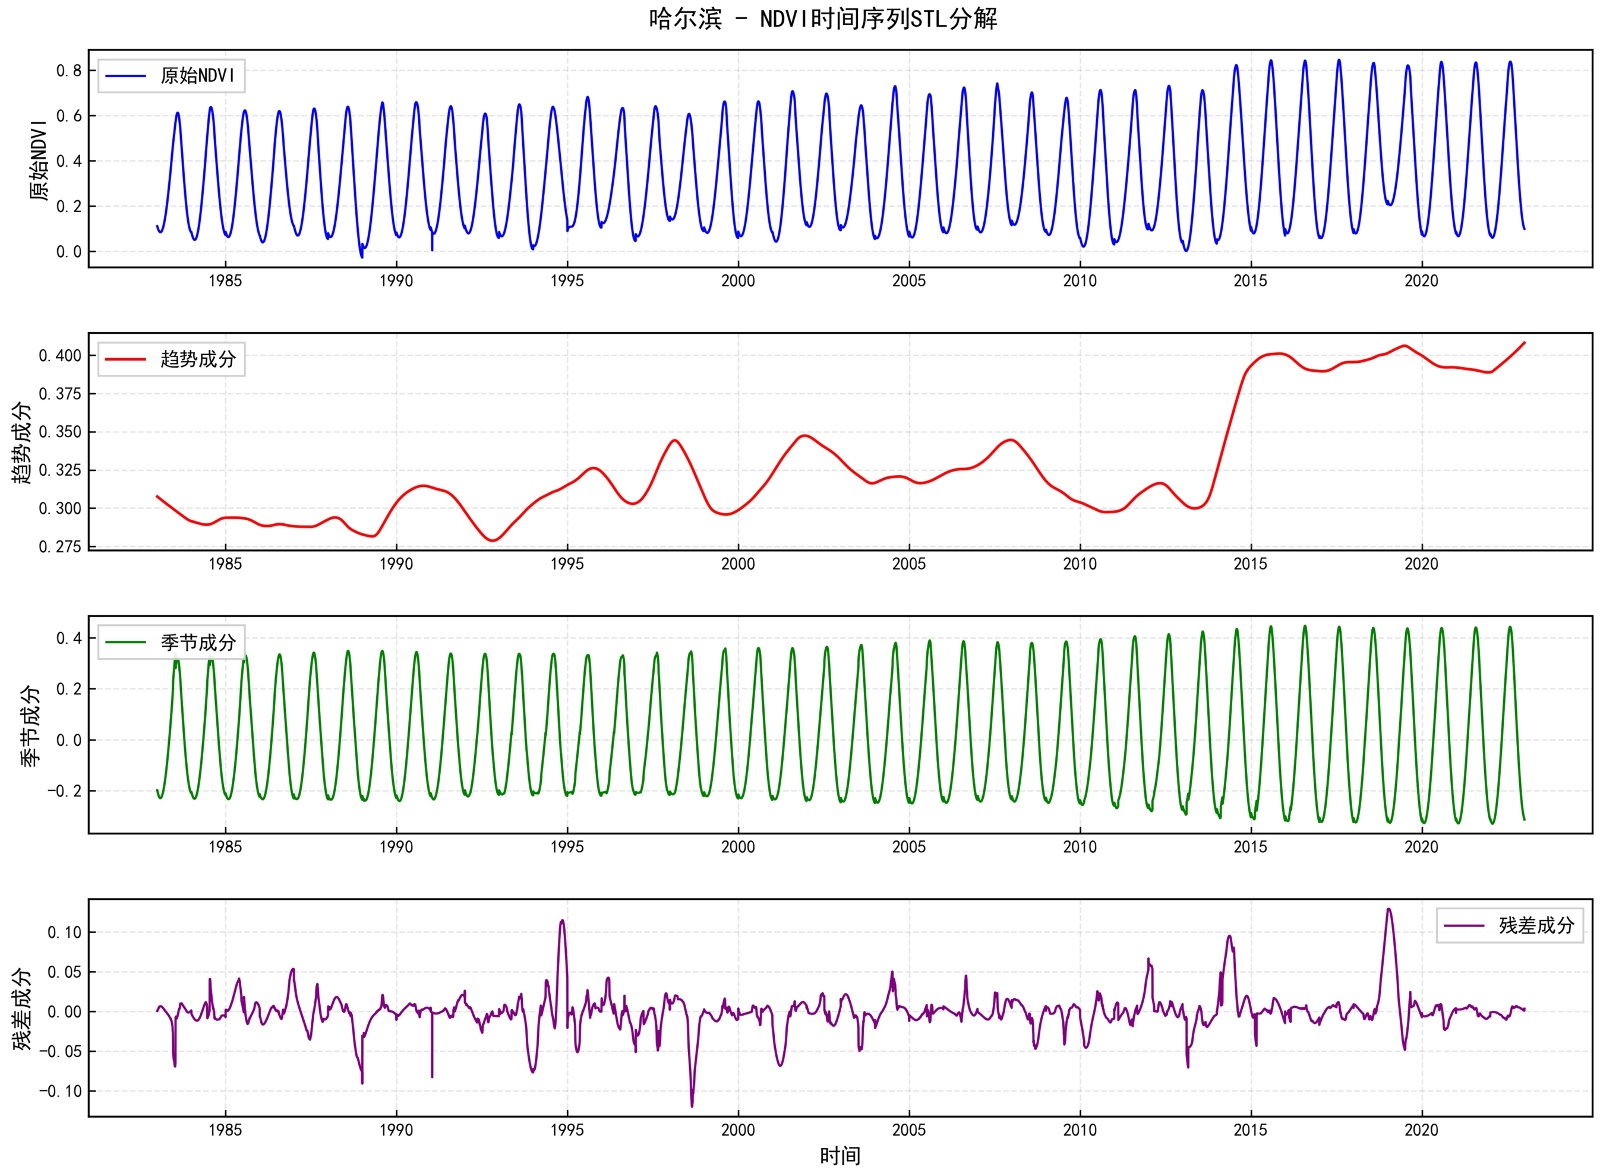
Task: Click the 时间 x-axis label at bottom
Action: [x=839, y=1156]
